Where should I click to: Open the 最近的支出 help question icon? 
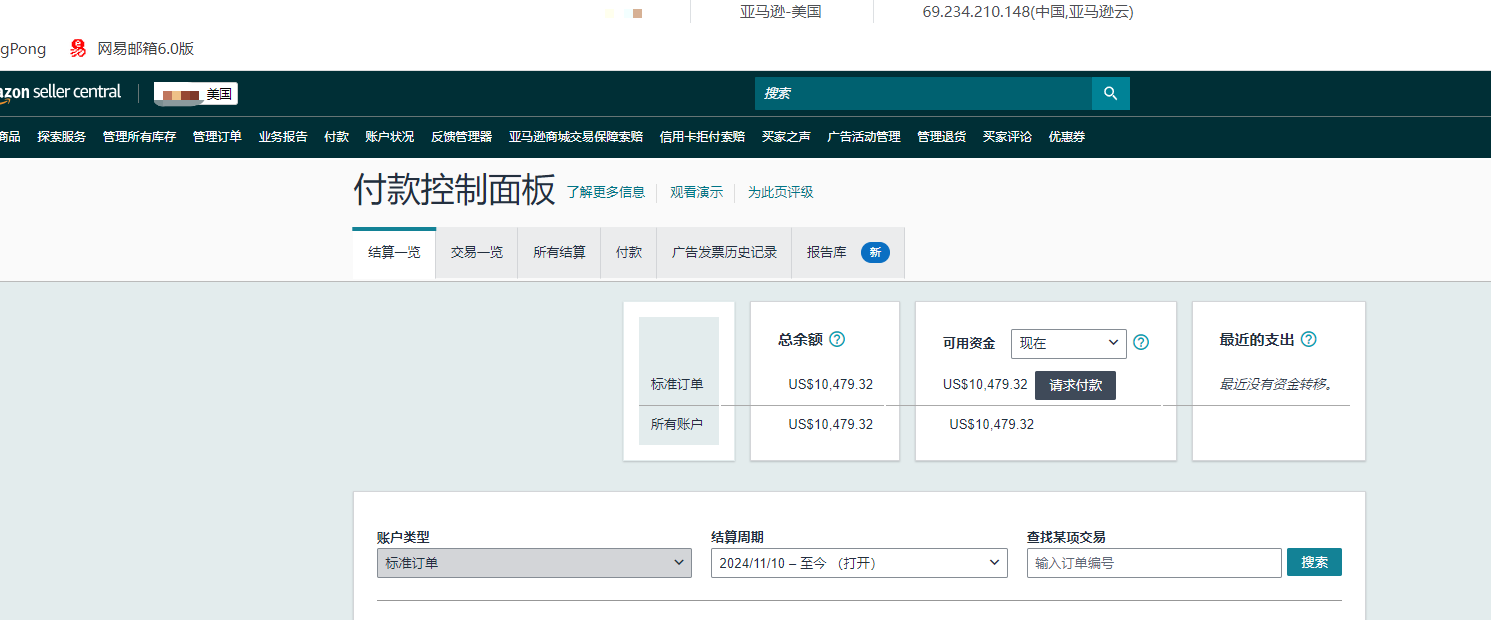tap(1308, 339)
